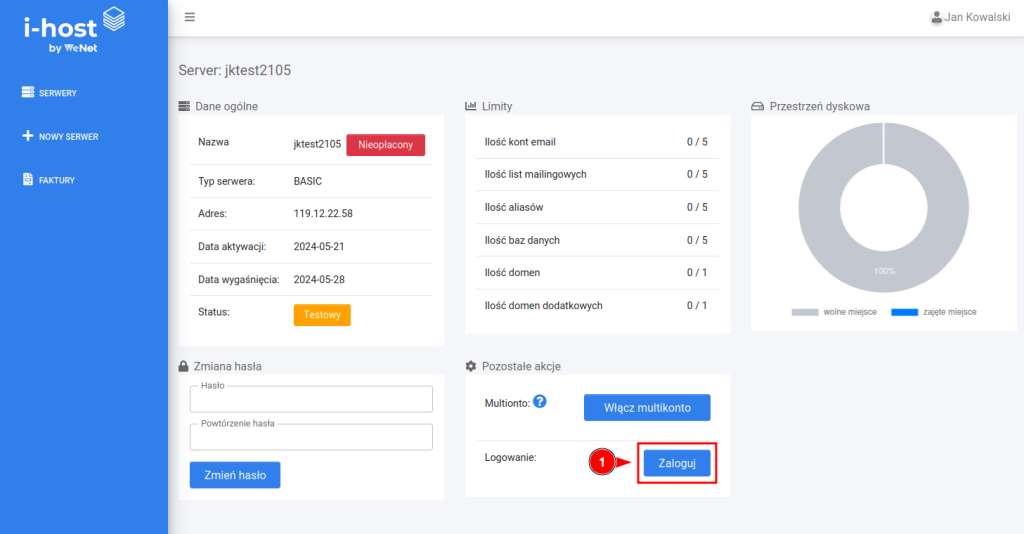The height and width of the screenshot is (534, 1024).
Task: Click the Faktury document icon
Action: tap(28, 180)
